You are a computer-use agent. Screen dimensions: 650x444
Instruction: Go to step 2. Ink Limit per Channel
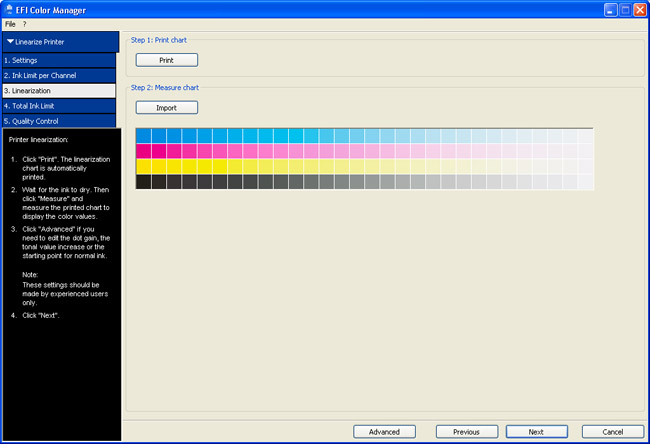click(59, 75)
